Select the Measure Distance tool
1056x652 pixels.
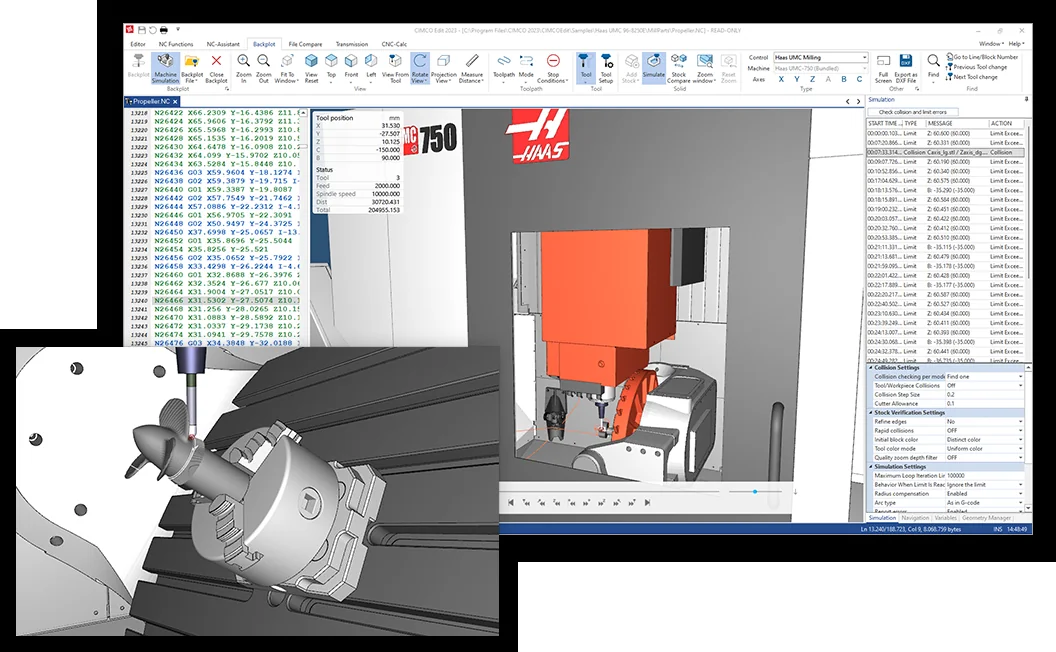point(472,69)
